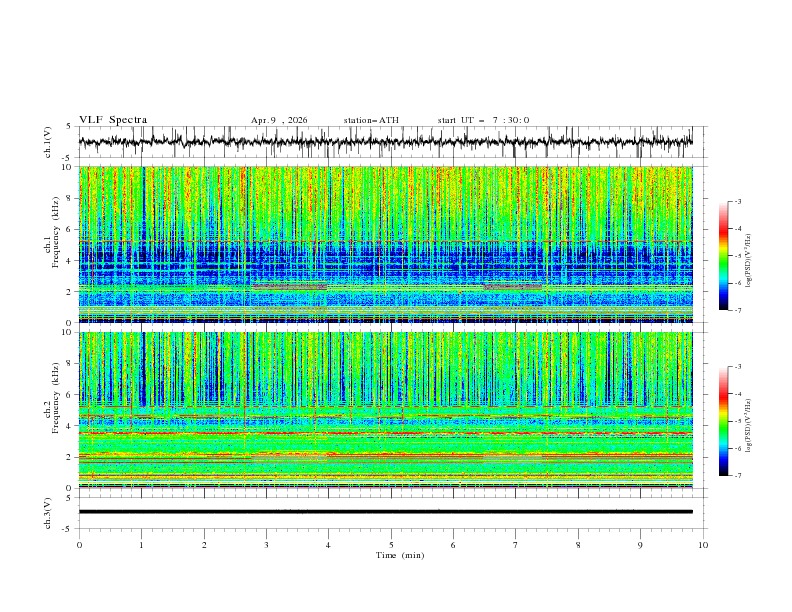Image resolution: width=792 pixels, height=612 pixels.
Task: Click the "start UT = 7 :30:0" text
Action: click(x=483, y=120)
